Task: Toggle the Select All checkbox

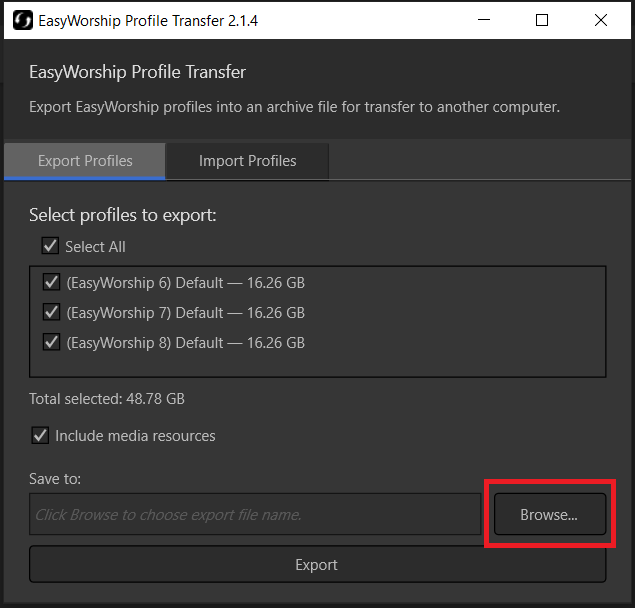Action: [x=50, y=246]
